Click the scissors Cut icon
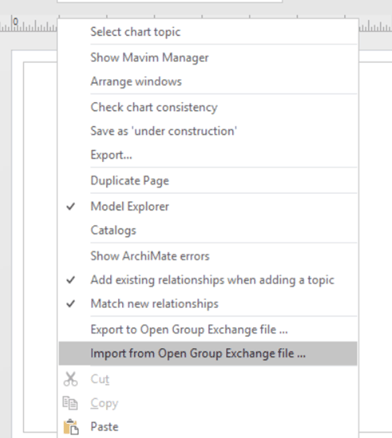The image size is (392, 438). click(x=70, y=379)
